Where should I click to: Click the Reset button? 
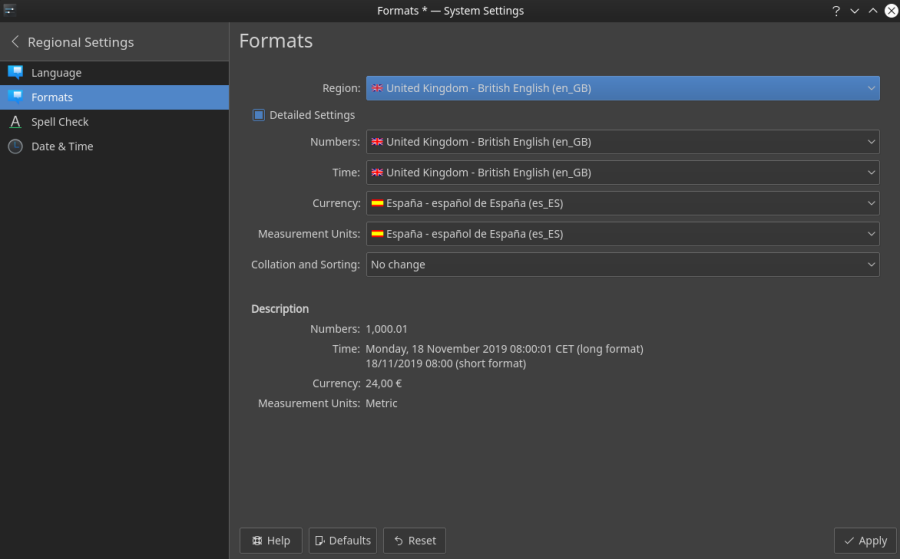[414, 541]
